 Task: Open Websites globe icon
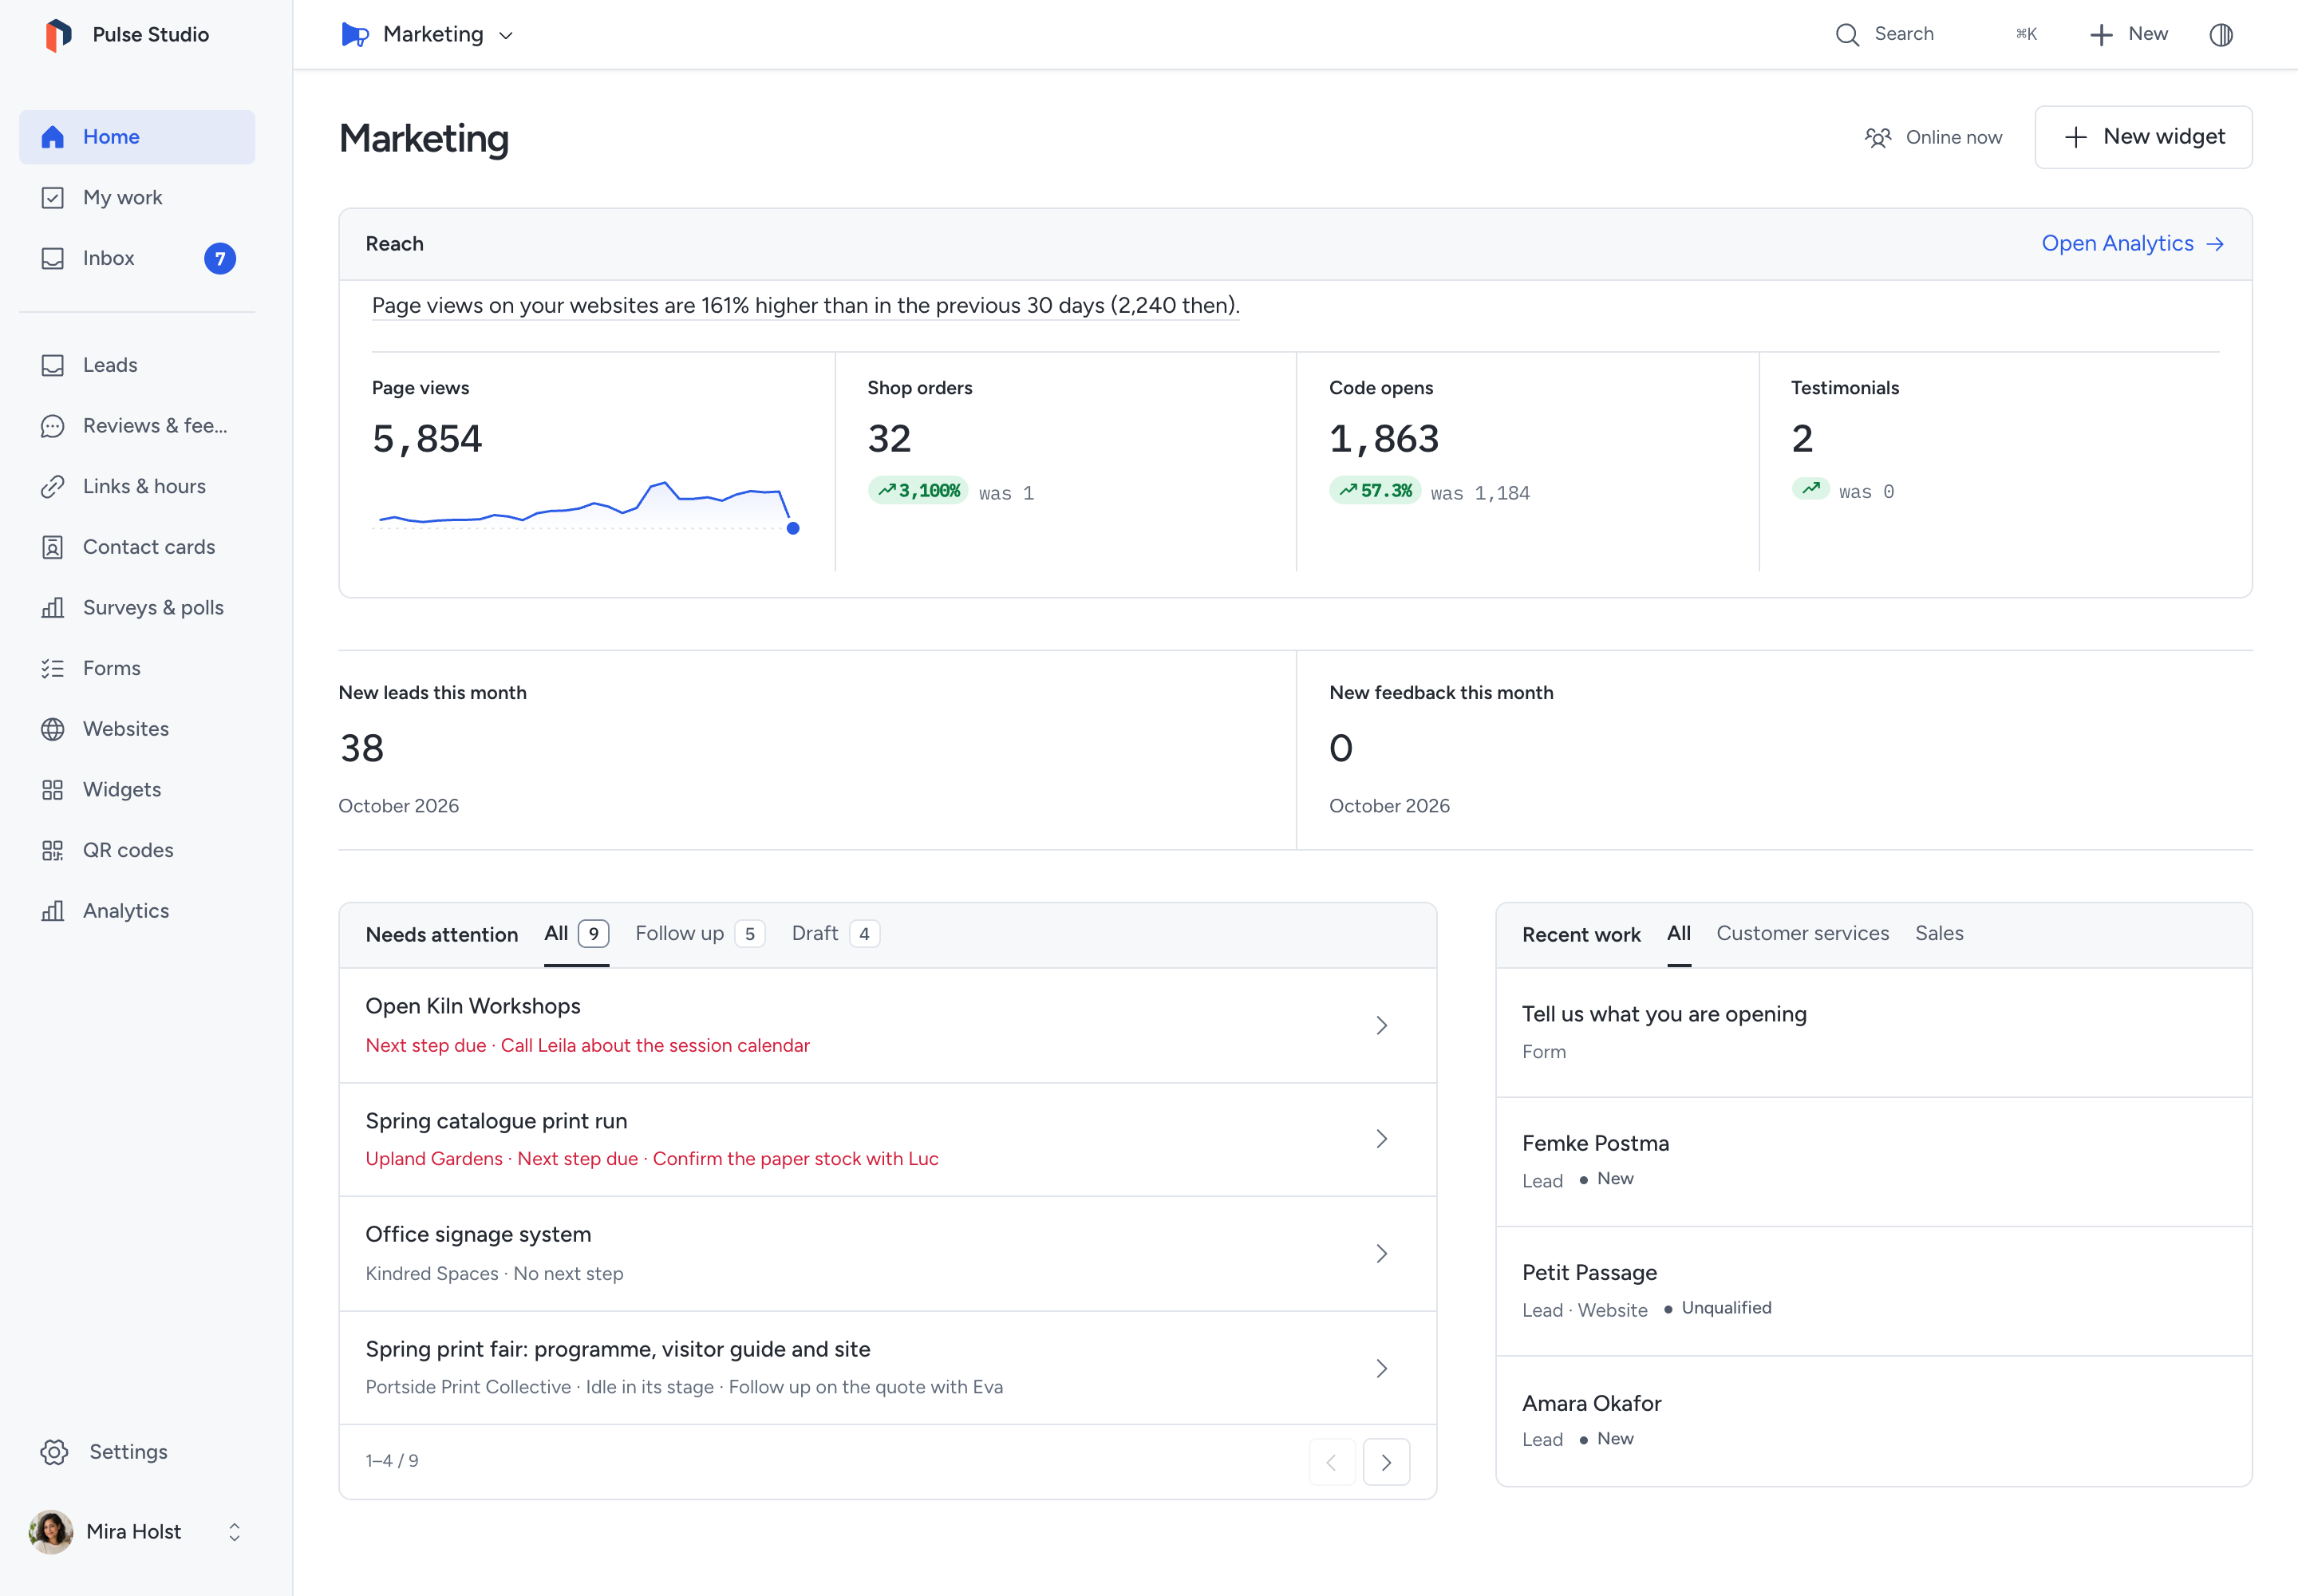pyautogui.click(x=53, y=729)
